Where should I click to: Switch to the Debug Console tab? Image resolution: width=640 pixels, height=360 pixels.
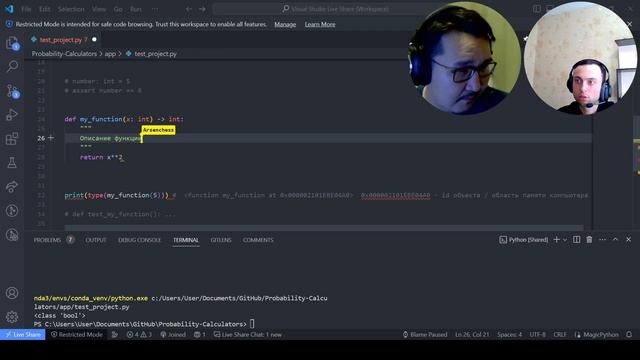[140, 240]
